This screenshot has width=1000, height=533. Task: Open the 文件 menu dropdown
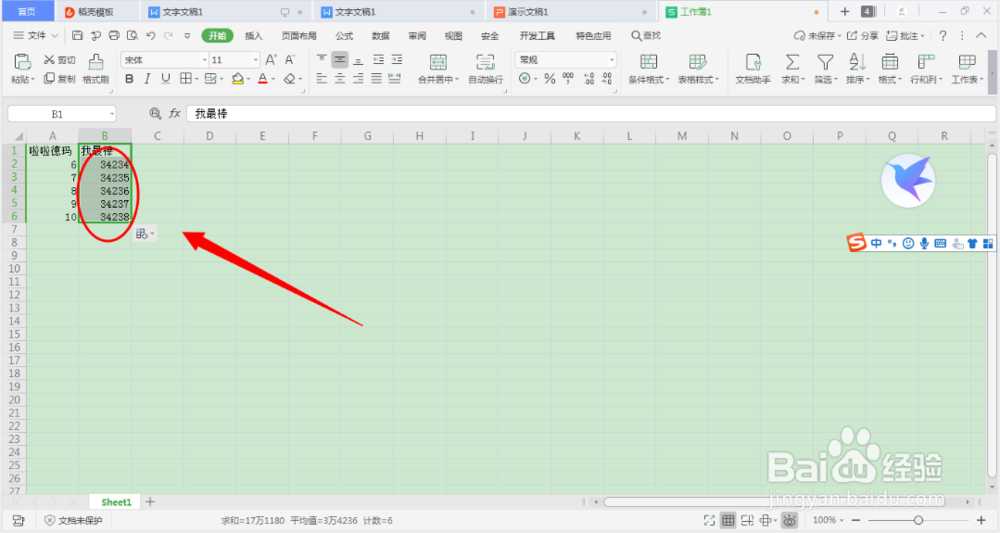pyautogui.click(x=36, y=36)
